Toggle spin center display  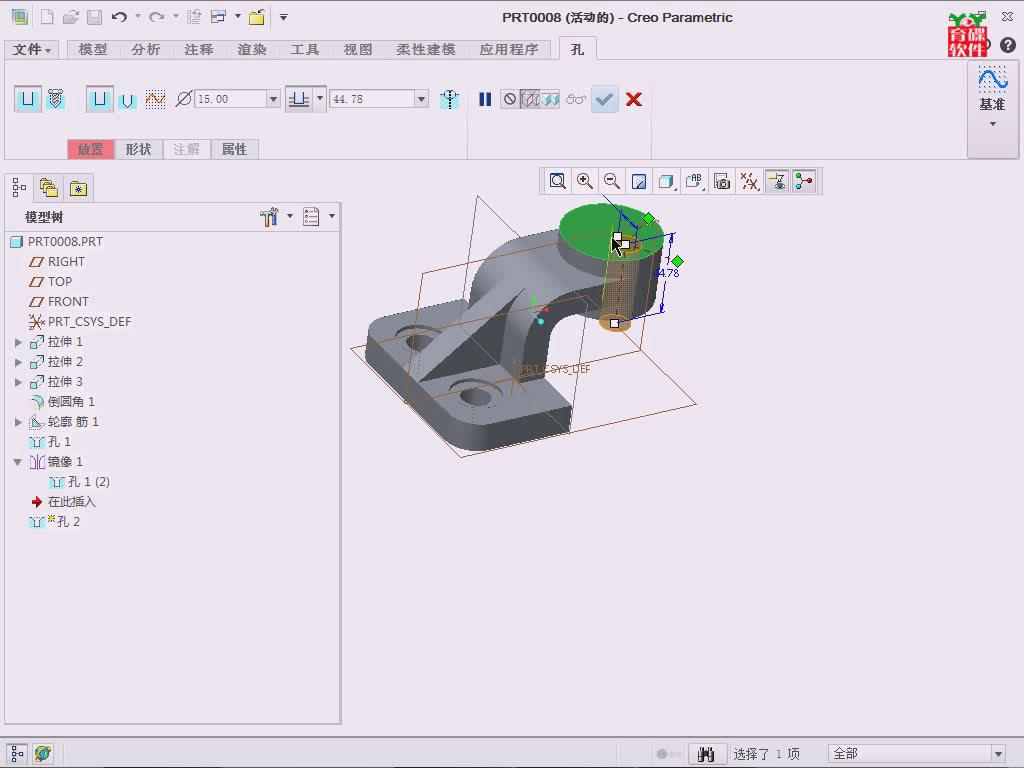click(x=804, y=182)
